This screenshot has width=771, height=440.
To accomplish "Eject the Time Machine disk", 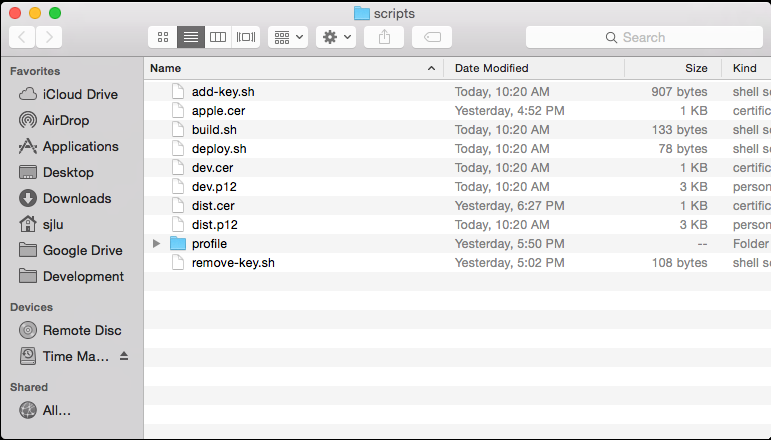I will (x=124, y=356).
